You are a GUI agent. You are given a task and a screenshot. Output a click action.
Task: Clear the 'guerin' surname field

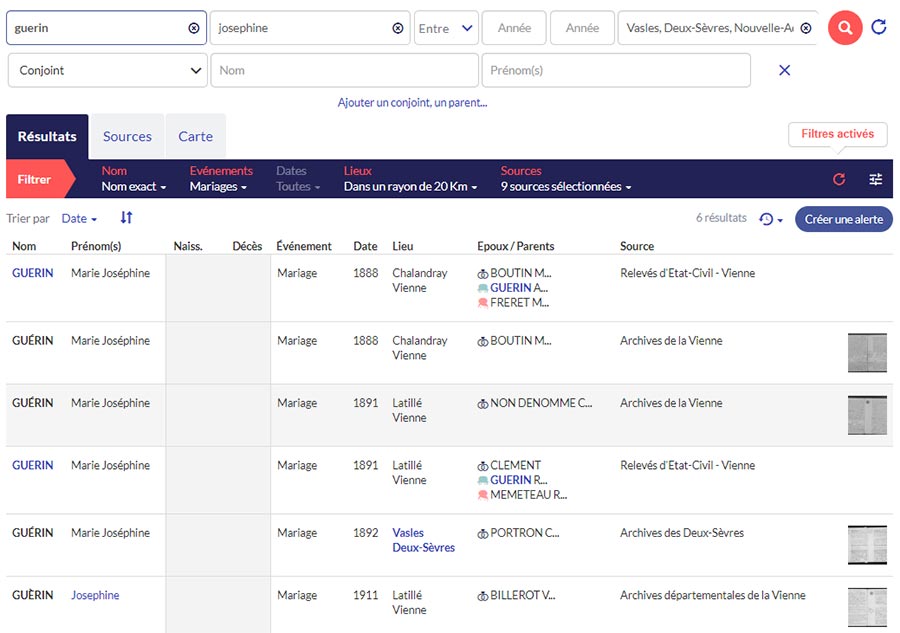pos(194,29)
